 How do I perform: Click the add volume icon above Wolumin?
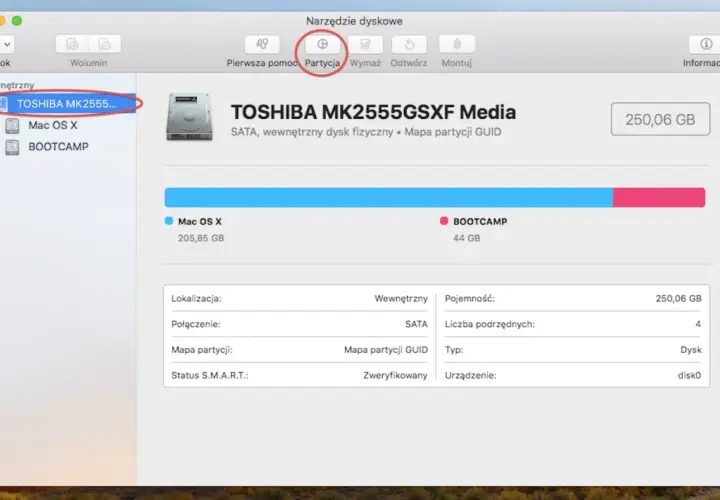72,45
